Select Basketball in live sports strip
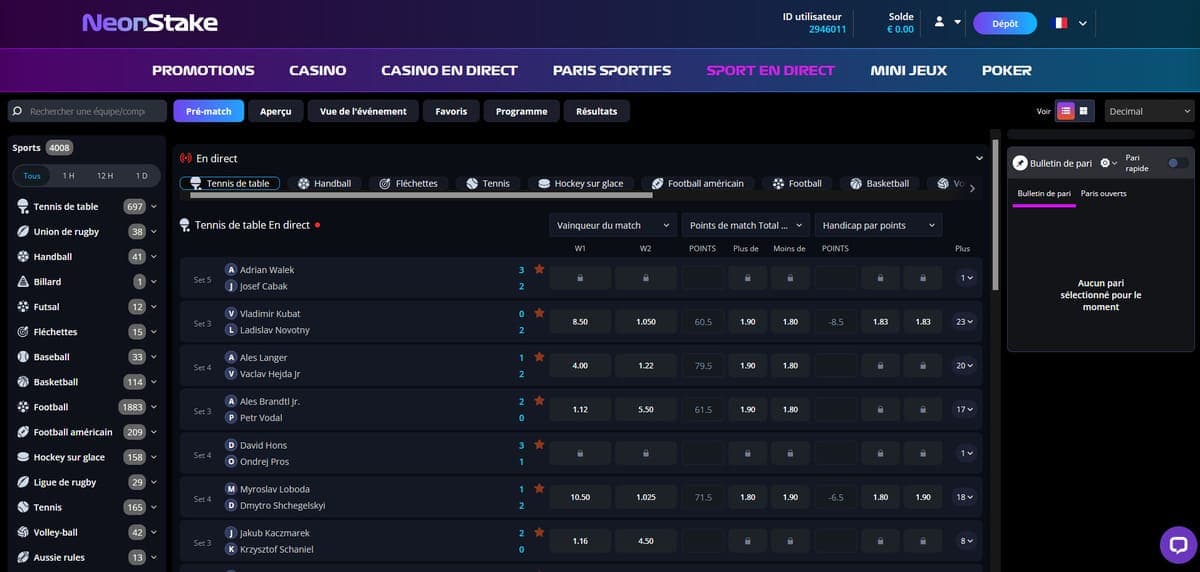This screenshot has width=1200, height=572. pos(879,184)
